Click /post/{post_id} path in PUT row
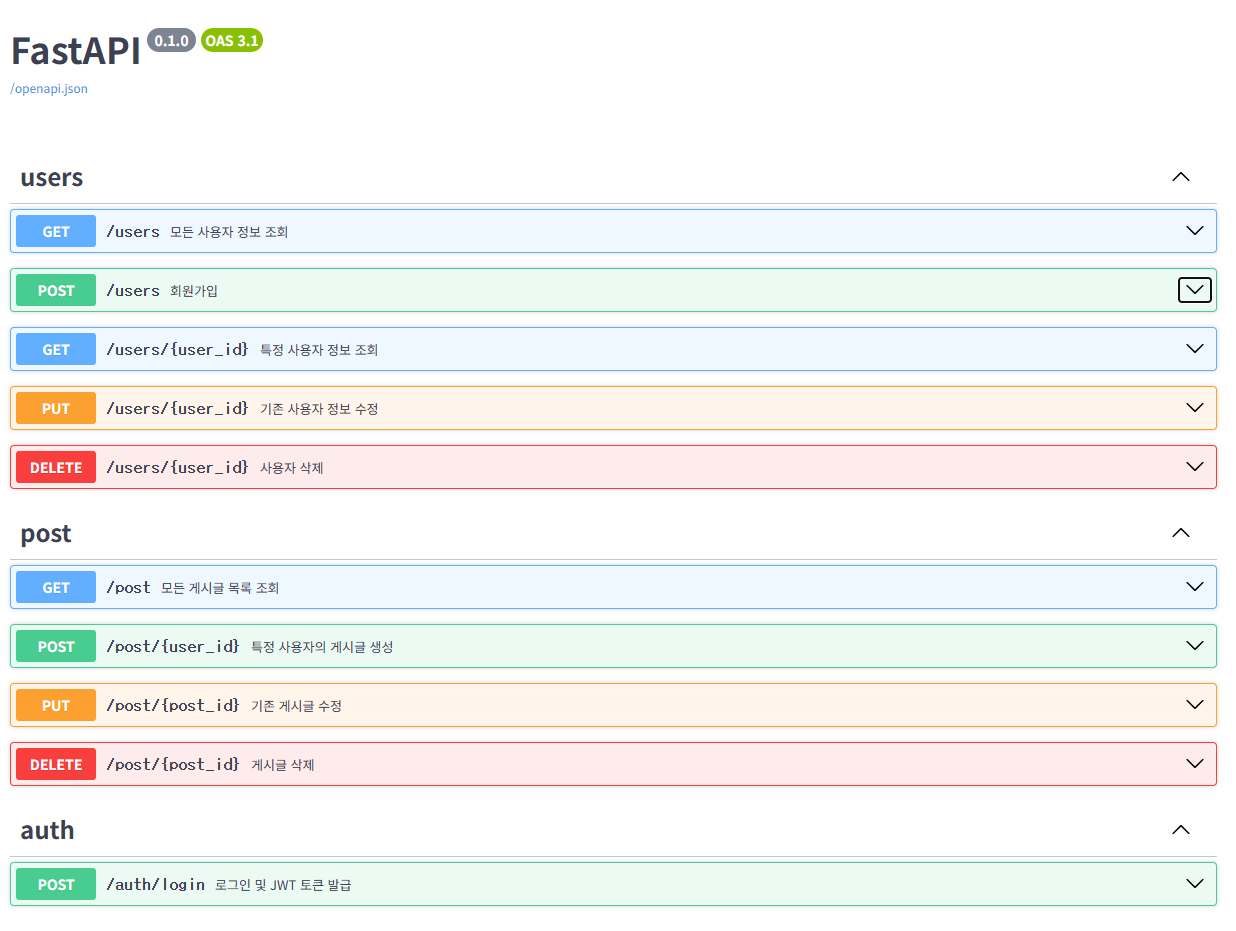Image resolution: width=1236 pixels, height=931 pixels. (173, 705)
